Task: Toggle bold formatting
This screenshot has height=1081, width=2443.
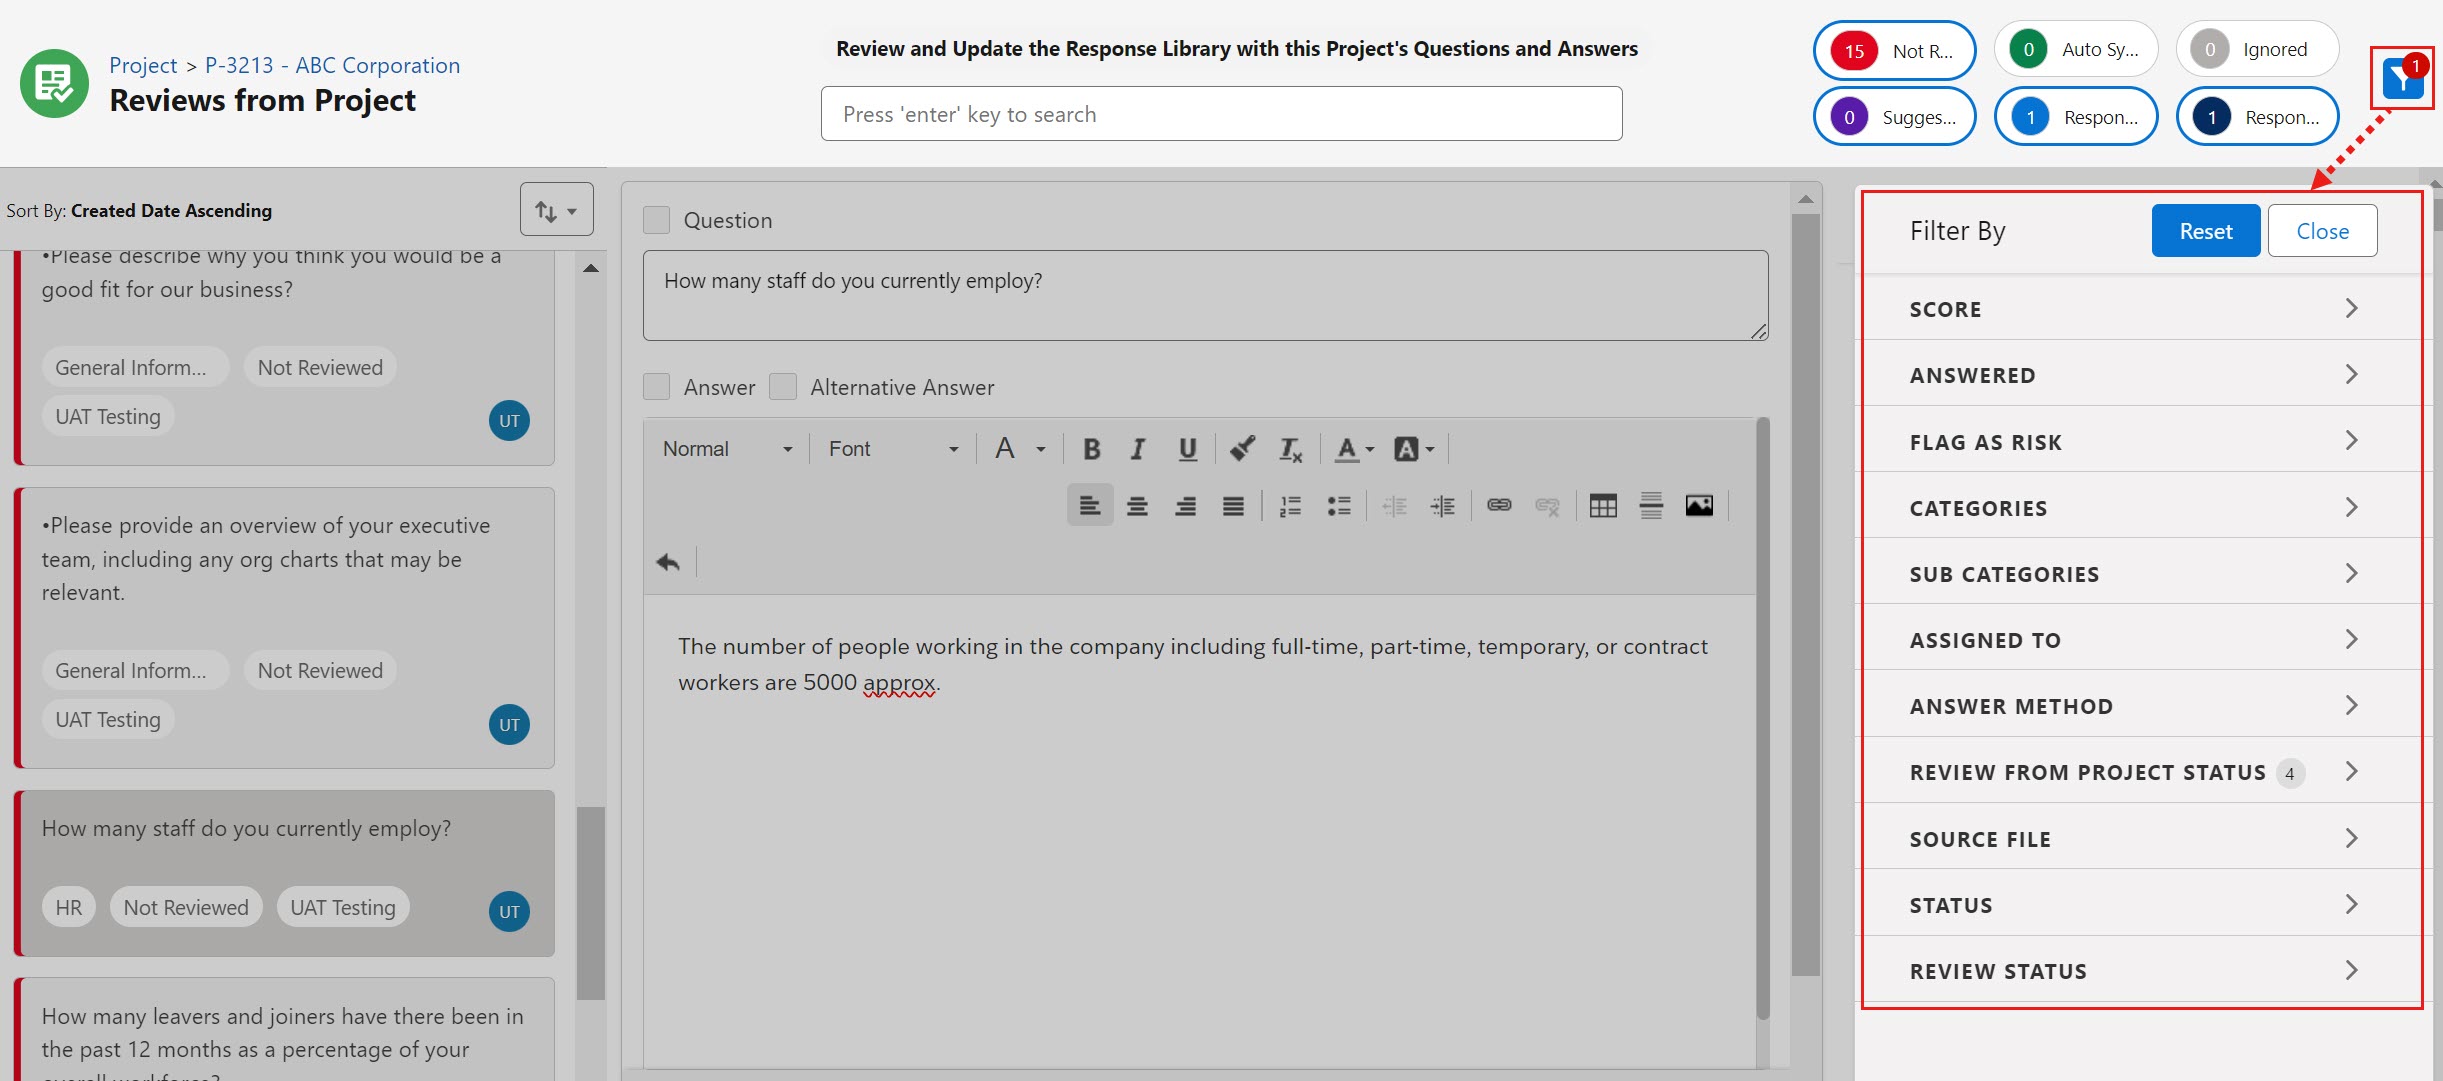Action: (x=1092, y=449)
